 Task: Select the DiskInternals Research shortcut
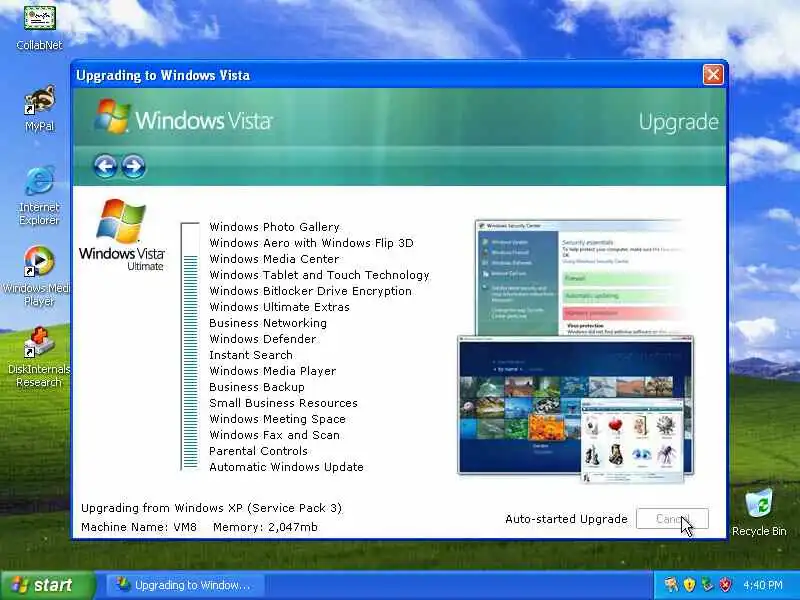[39, 357]
